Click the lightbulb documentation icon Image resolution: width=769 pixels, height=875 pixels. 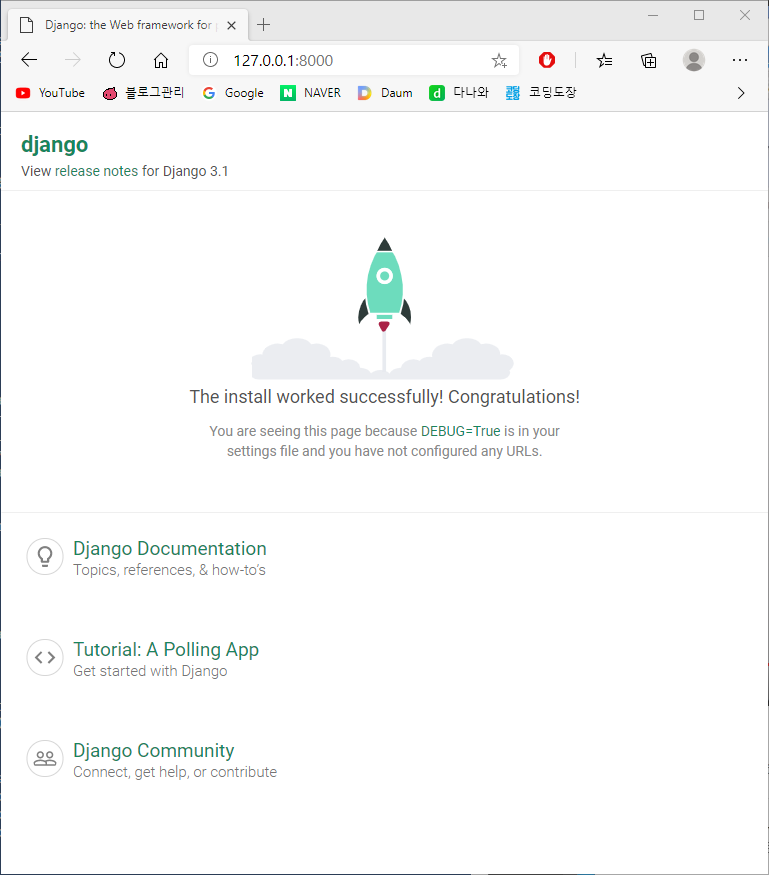click(45, 556)
